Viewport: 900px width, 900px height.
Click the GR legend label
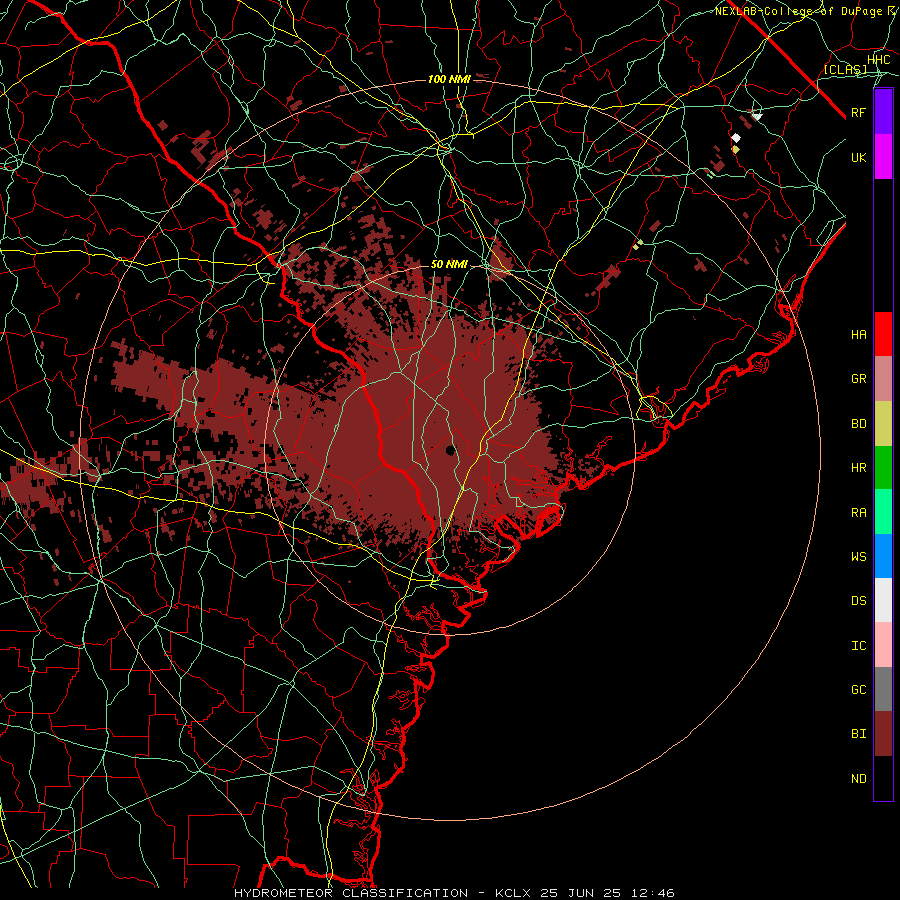click(858, 379)
